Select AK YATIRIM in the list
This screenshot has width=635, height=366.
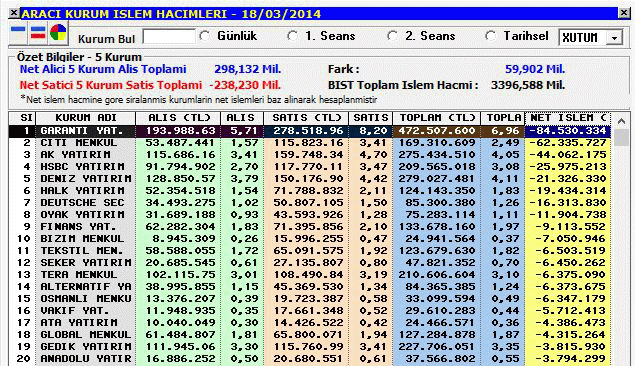tap(75, 155)
